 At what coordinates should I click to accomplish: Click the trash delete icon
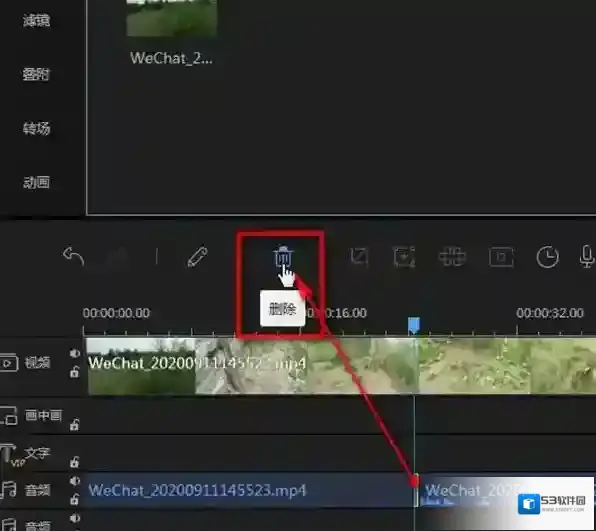[283, 257]
